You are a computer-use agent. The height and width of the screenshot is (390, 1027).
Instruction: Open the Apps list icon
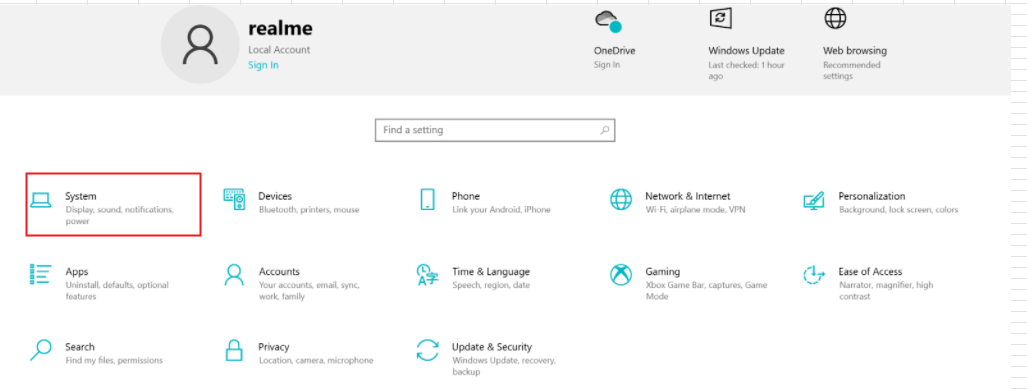point(41,274)
